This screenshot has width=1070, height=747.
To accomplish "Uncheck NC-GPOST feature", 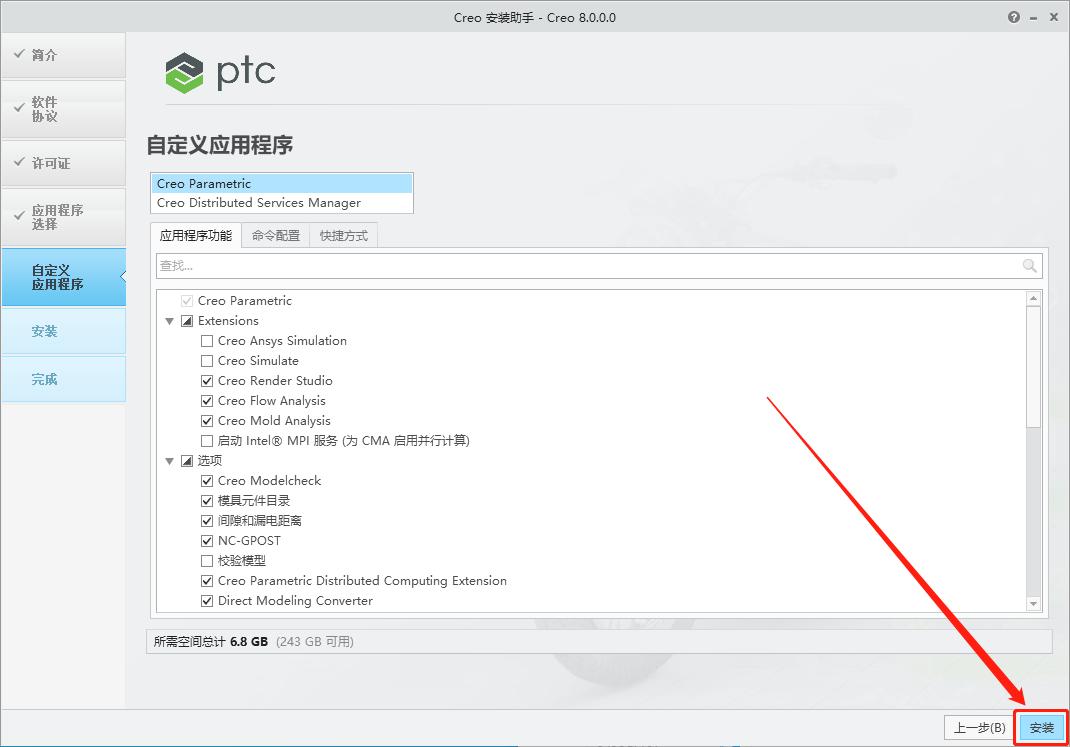I will [x=206, y=541].
